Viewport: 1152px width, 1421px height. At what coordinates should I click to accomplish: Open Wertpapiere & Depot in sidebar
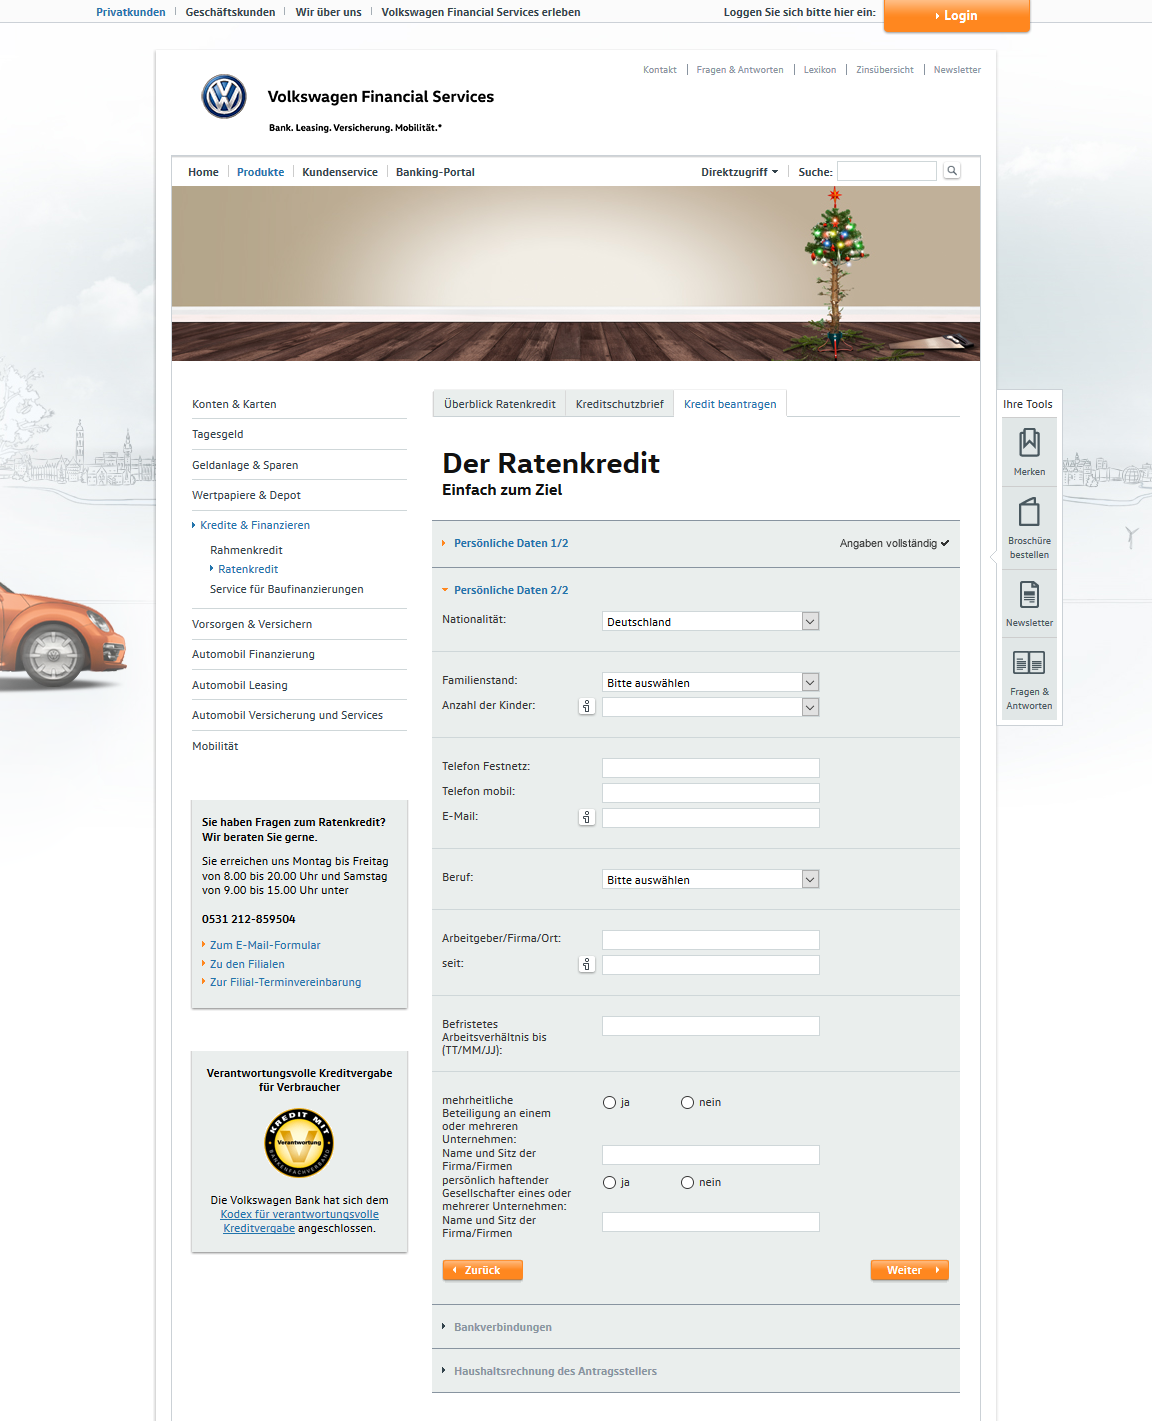coord(246,495)
